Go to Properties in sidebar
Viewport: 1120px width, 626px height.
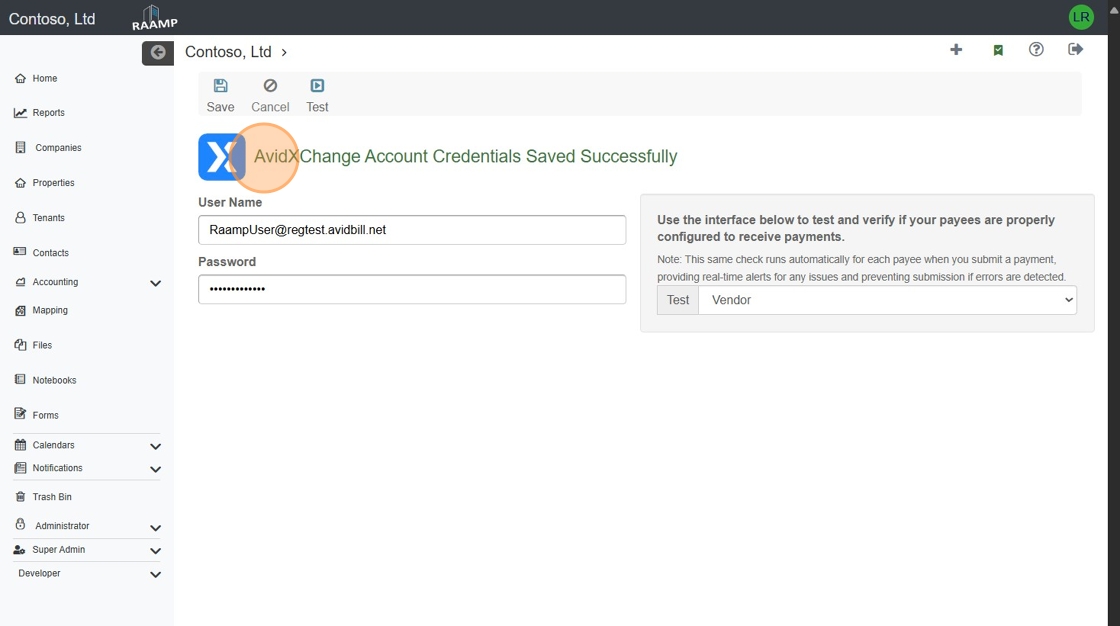click(53, 183)
